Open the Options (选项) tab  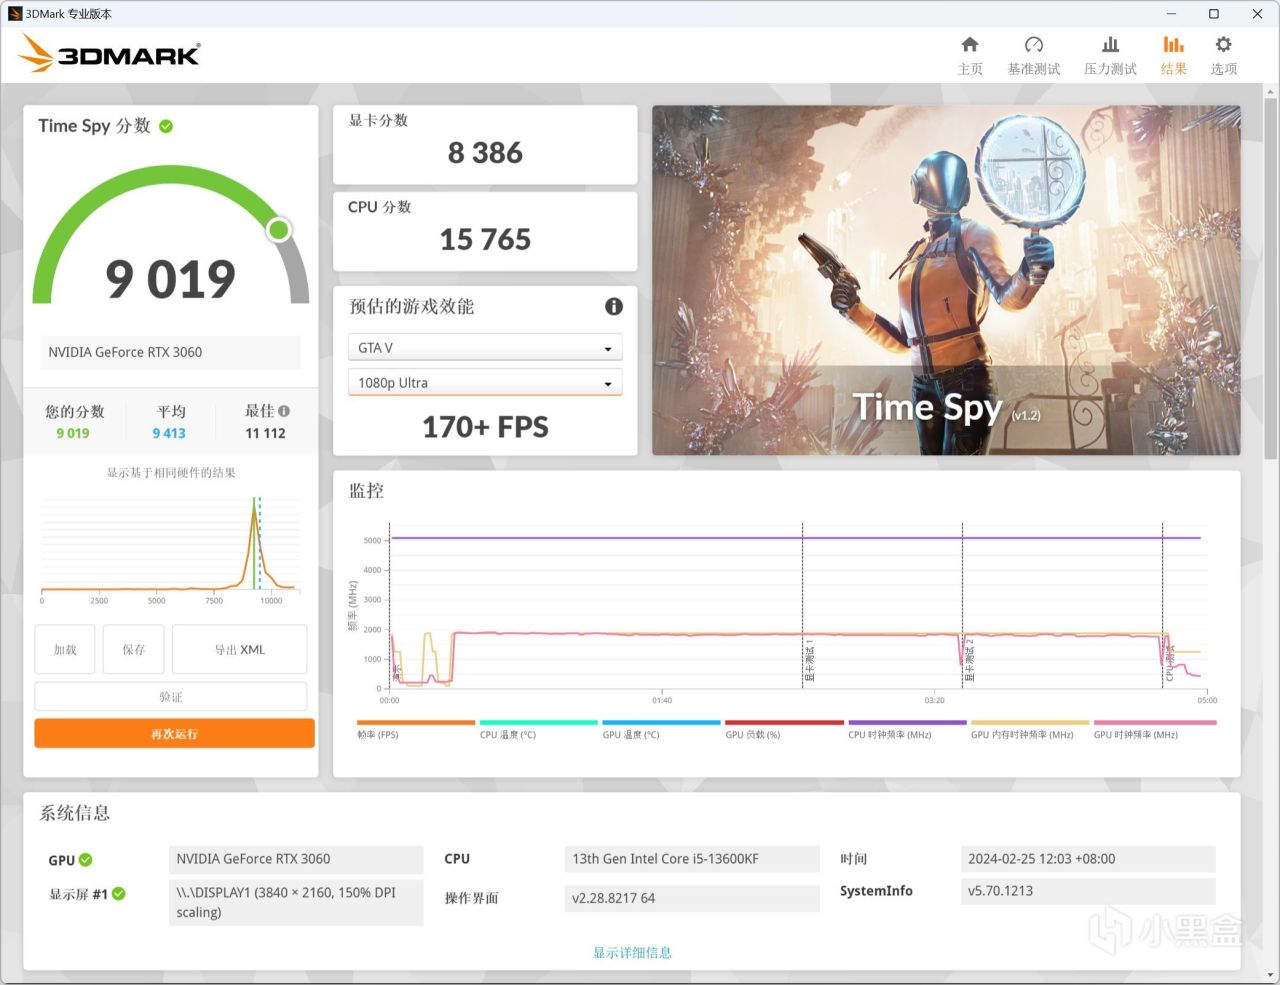1223,55
